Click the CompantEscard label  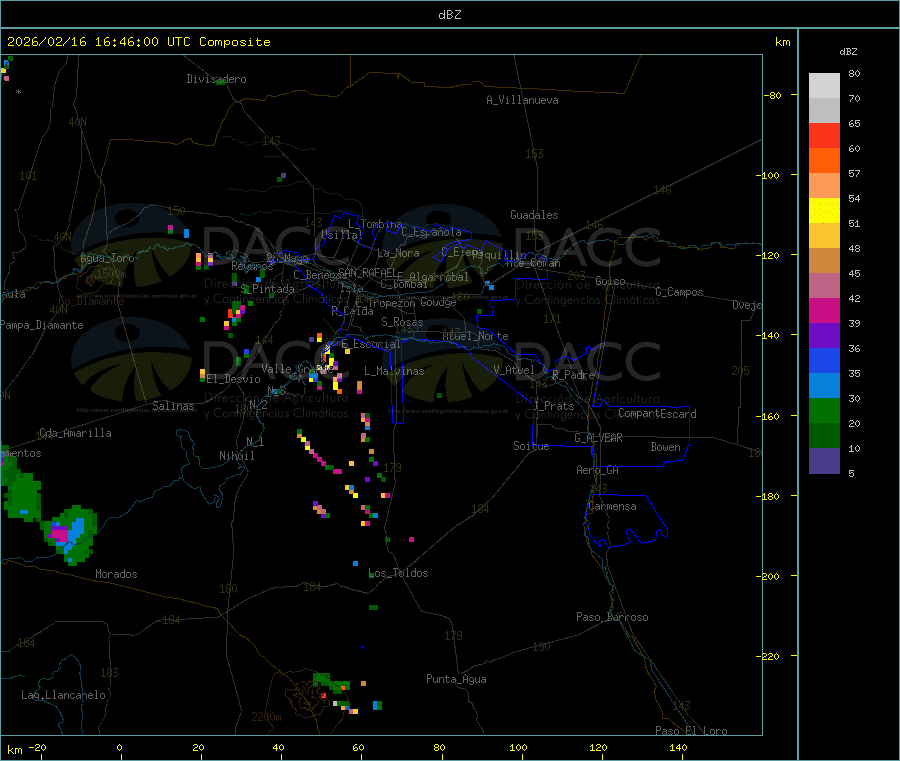click(657, 414)
